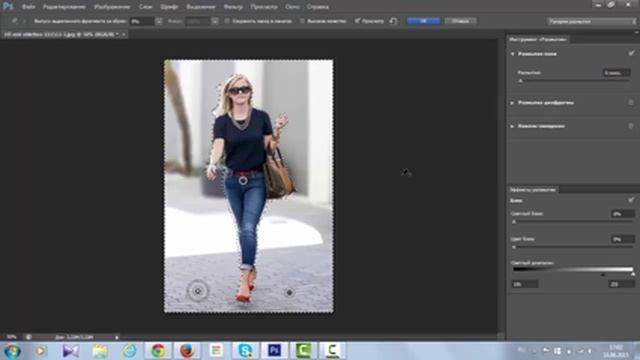Screen dimensions: 640x360
Task: Click the Светлый боке slider
Action: pyautogui.click(x=573, y=222)
